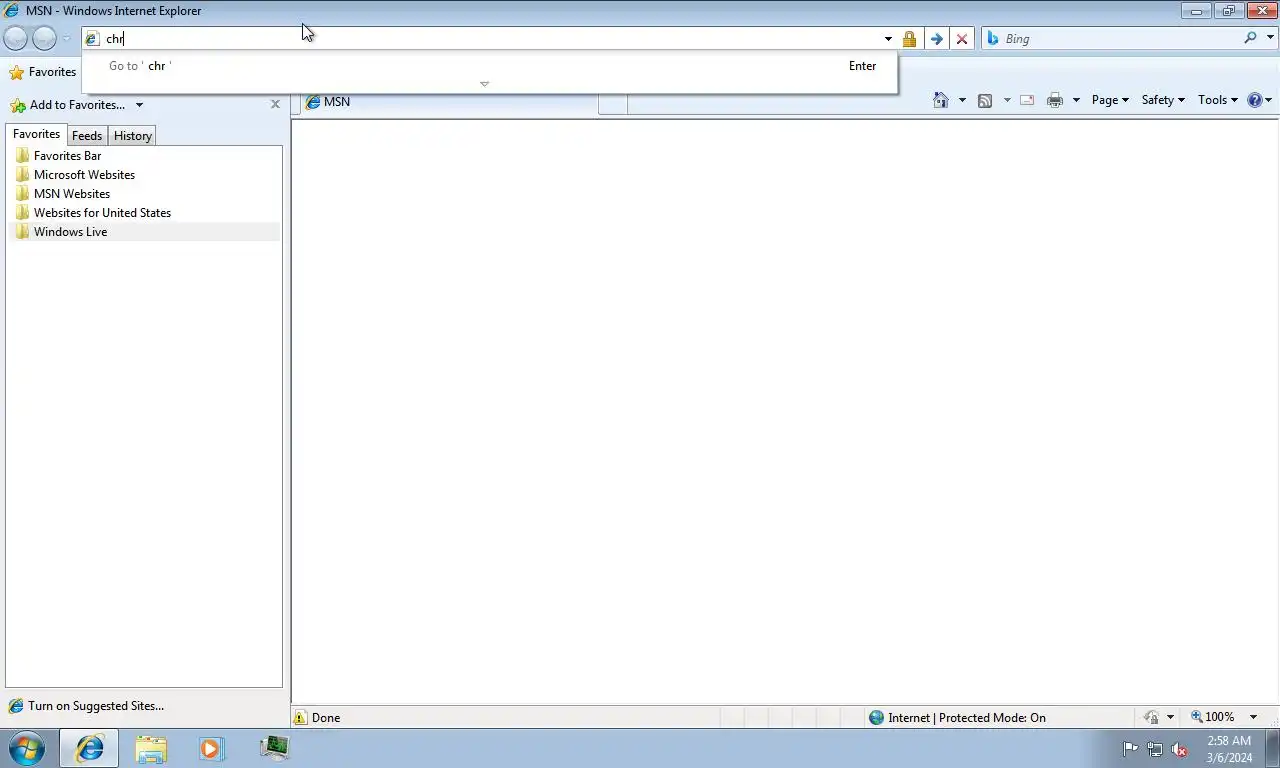Click the Read Mail envelope icon

1027,100
